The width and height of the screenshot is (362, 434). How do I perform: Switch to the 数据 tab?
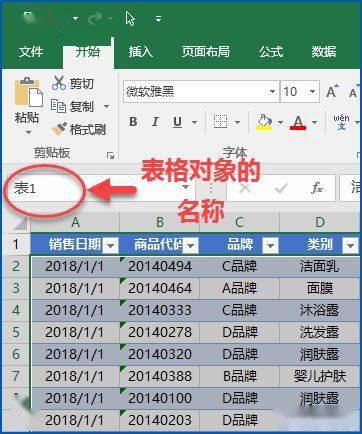(x=324, y=52)
